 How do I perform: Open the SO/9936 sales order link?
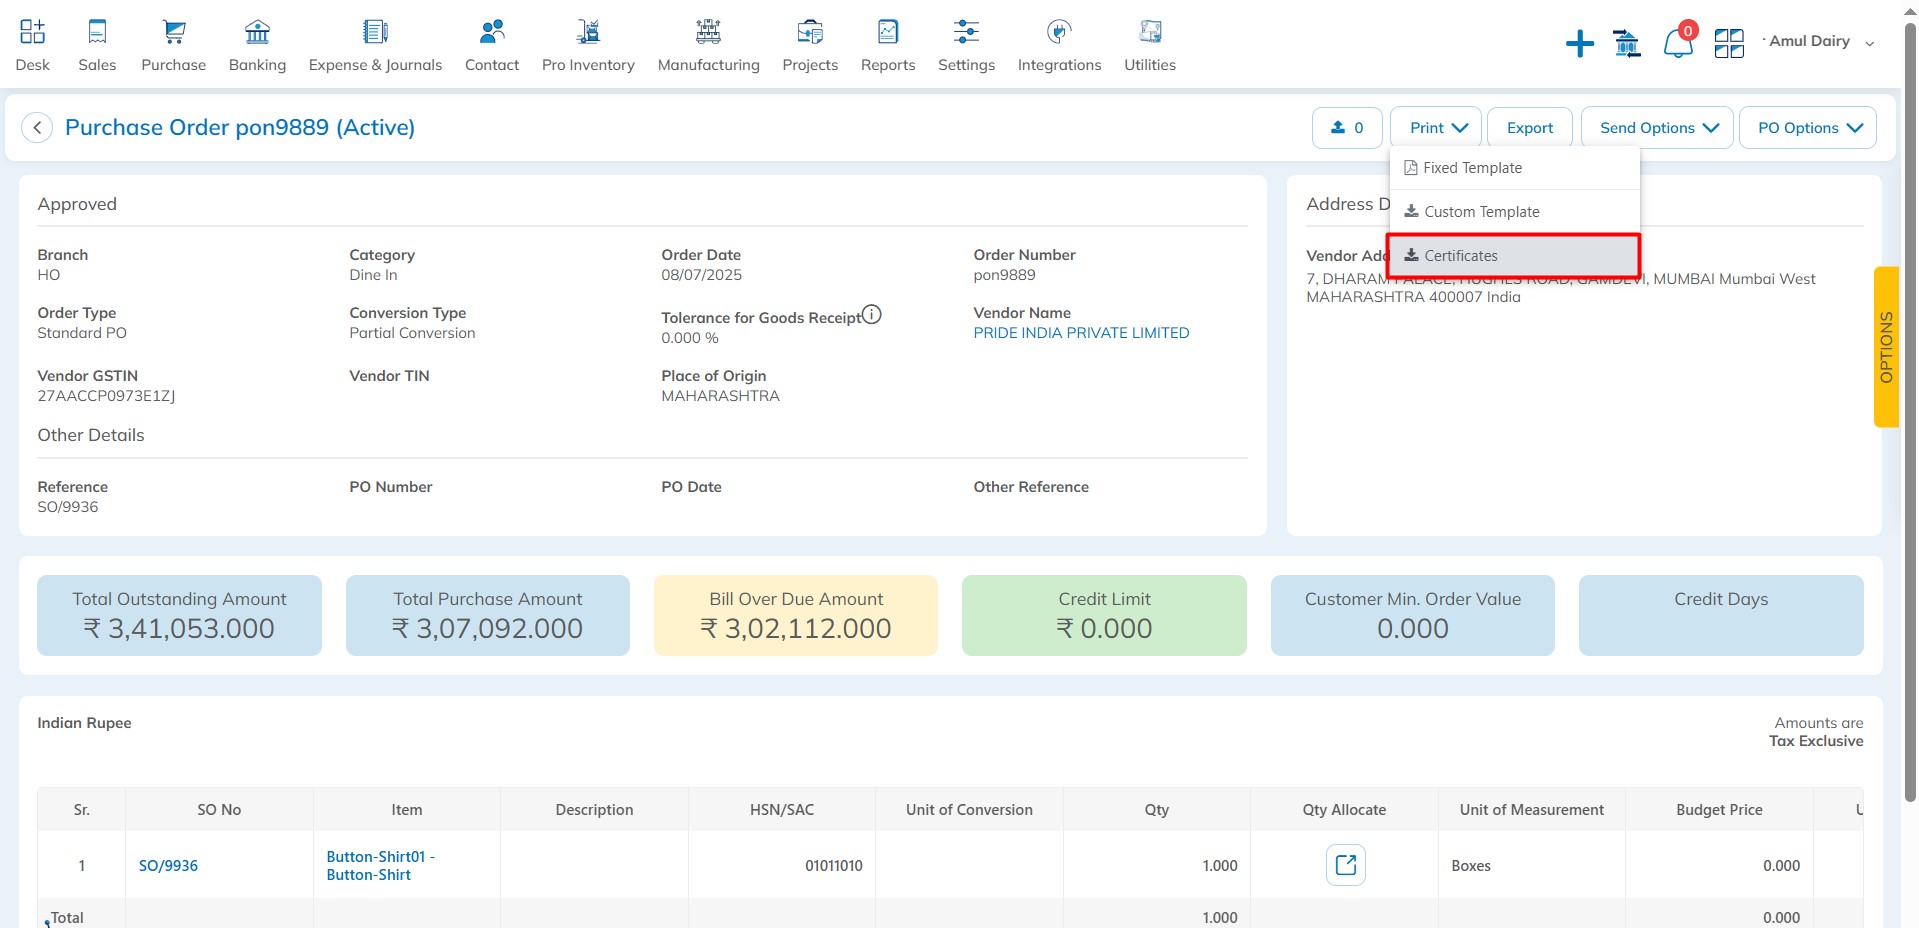[168, 866]
